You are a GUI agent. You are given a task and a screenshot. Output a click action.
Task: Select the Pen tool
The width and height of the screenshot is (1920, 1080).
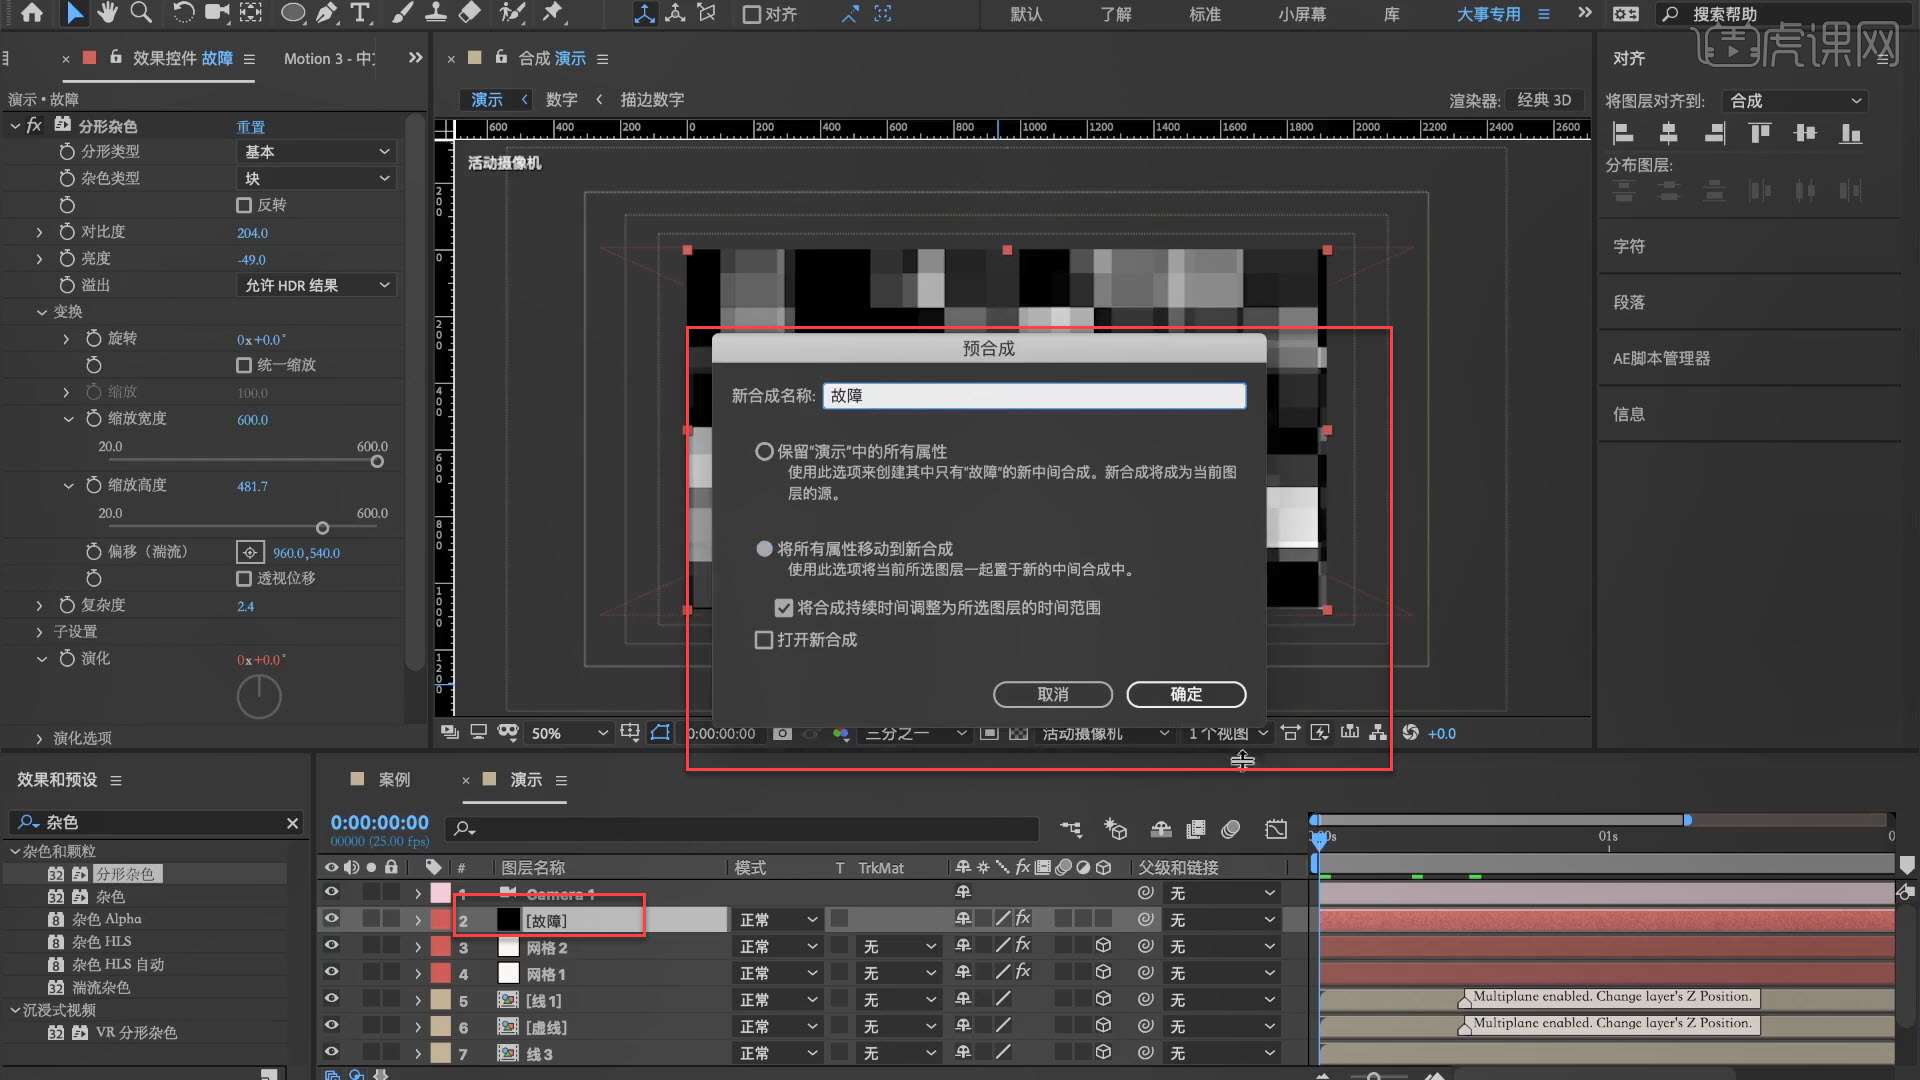[x=327, y=13]
